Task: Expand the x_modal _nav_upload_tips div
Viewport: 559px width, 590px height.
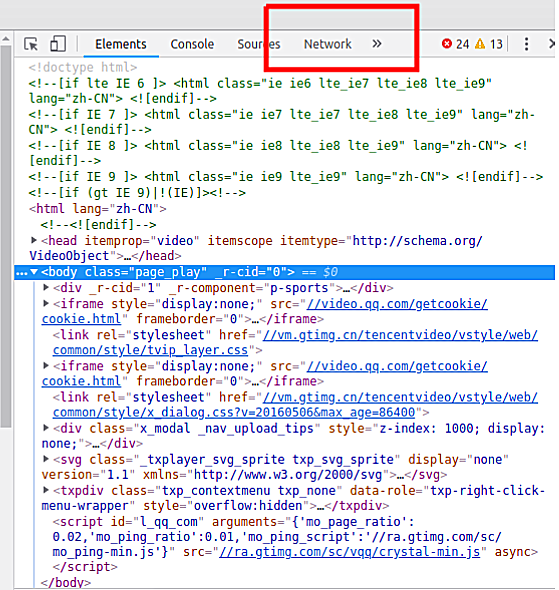Action: (46, 428)
